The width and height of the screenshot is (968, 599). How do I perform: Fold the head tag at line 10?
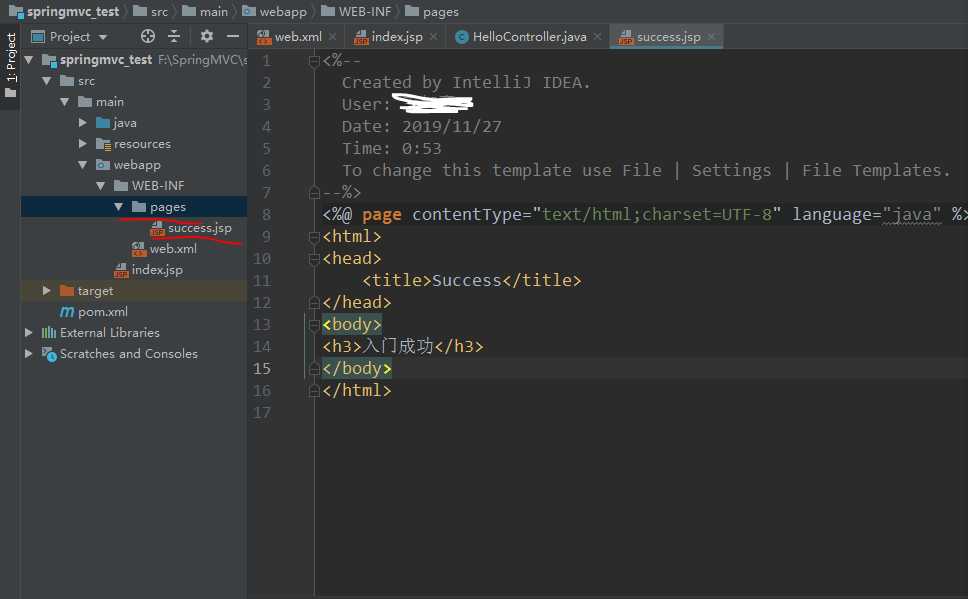(x=314, y=259)
